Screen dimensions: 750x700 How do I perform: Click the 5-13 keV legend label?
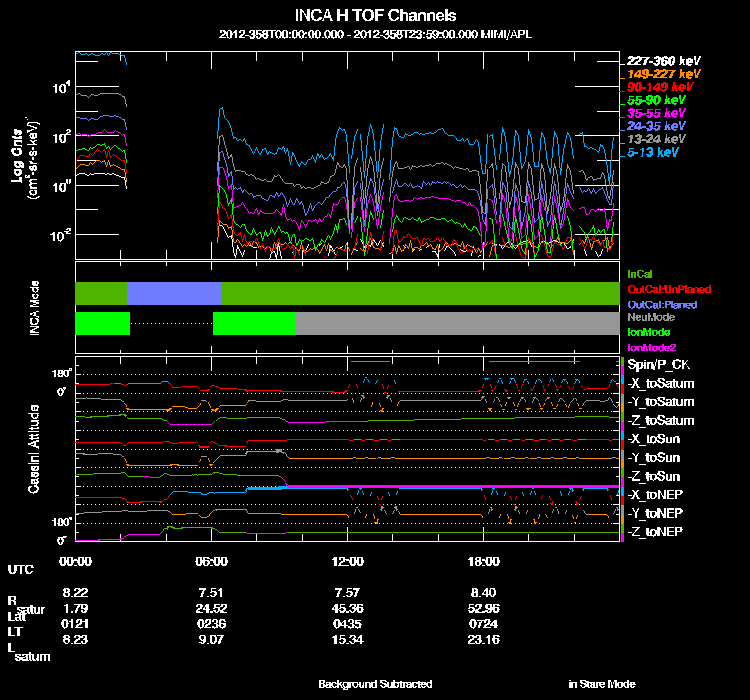(x=656, y=153)
